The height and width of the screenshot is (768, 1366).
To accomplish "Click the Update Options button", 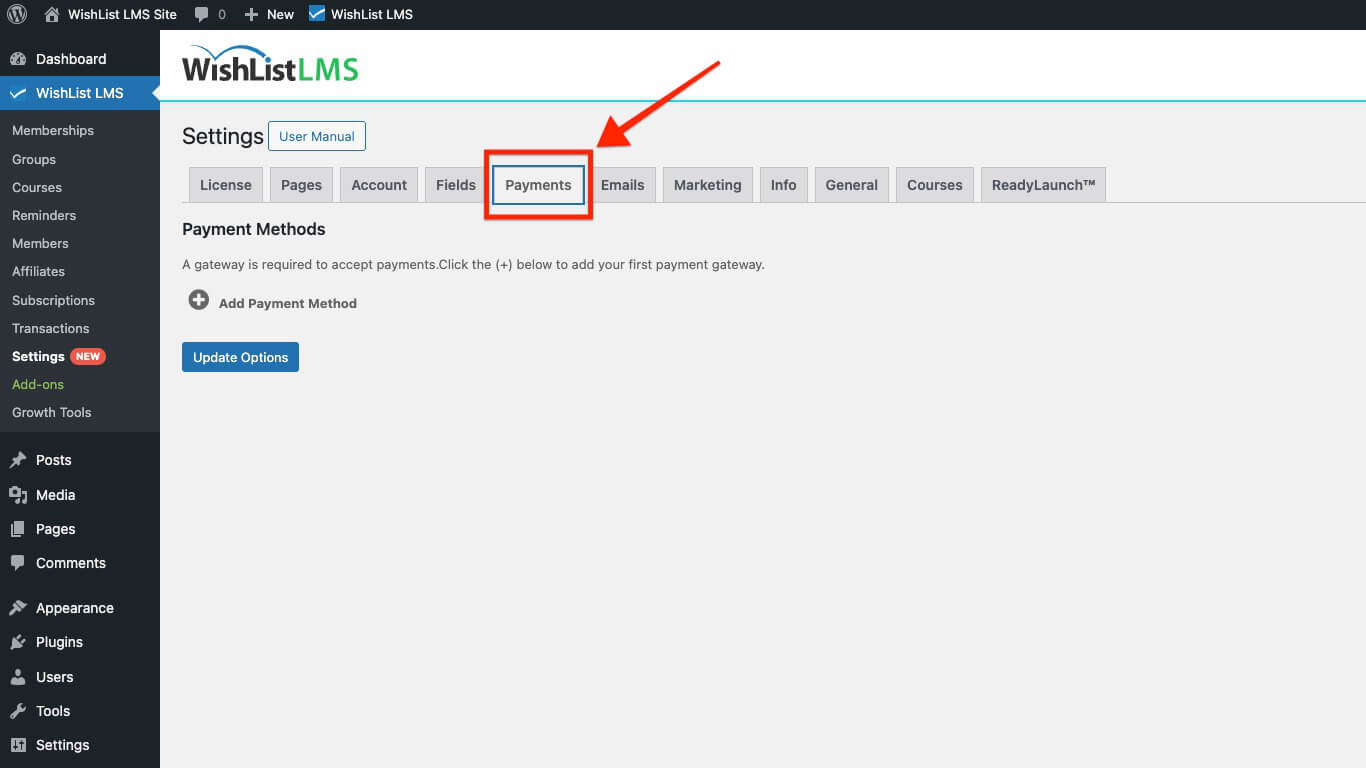I will 240,356.
